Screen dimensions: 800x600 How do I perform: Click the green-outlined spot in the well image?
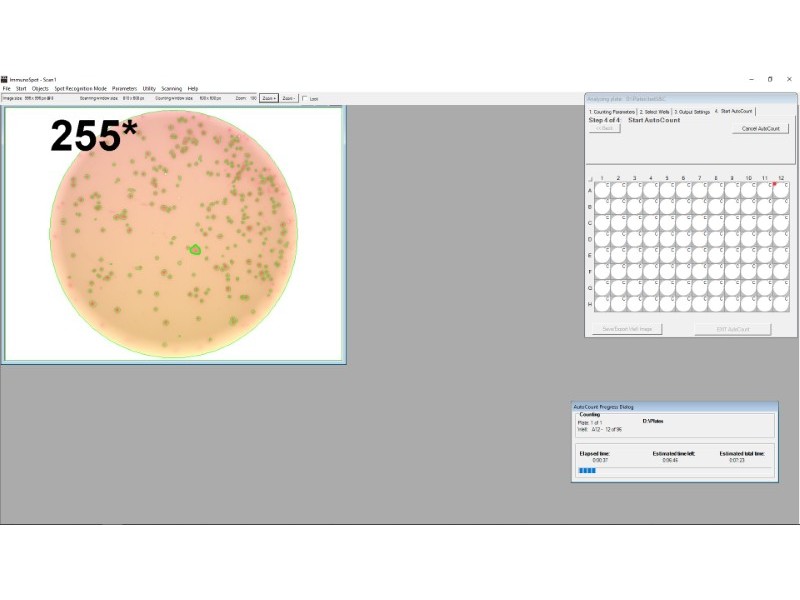coord(196,249)
